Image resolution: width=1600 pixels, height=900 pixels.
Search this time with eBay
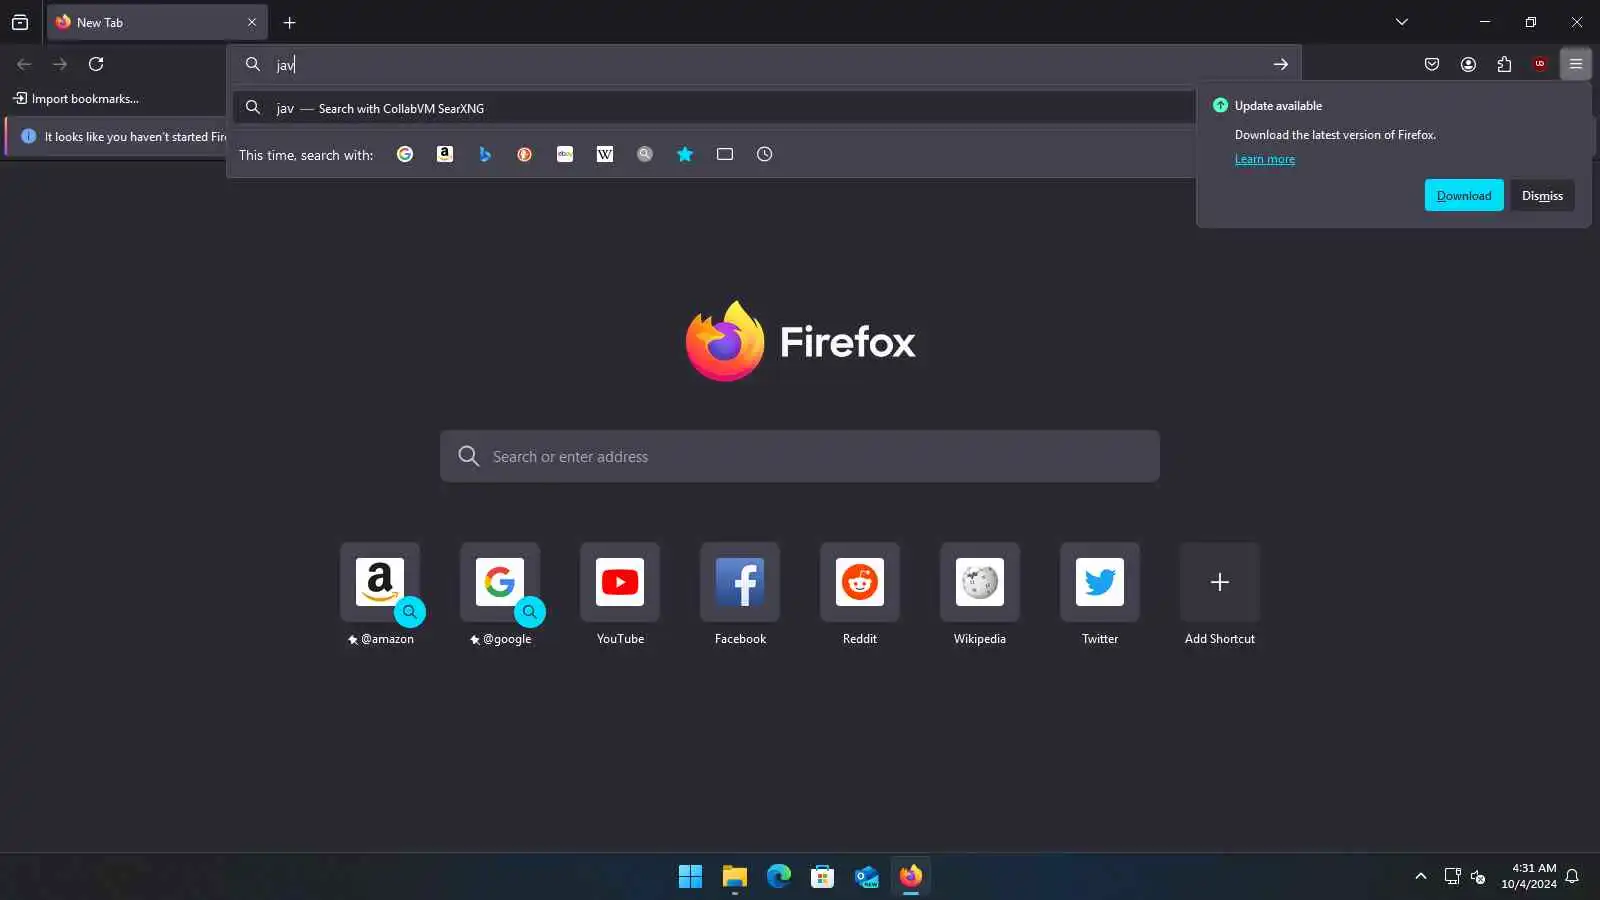point(565,154)
